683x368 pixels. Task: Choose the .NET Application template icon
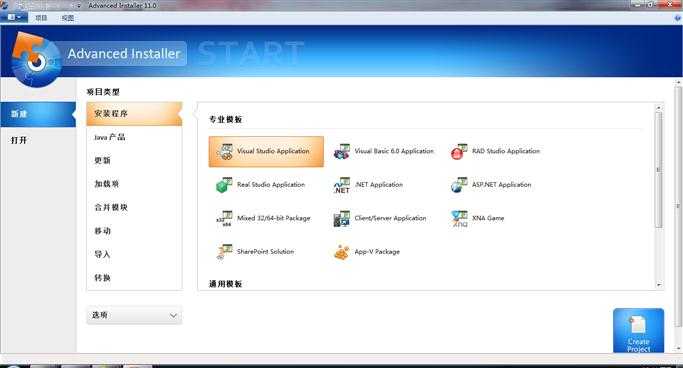pos(342,185)
